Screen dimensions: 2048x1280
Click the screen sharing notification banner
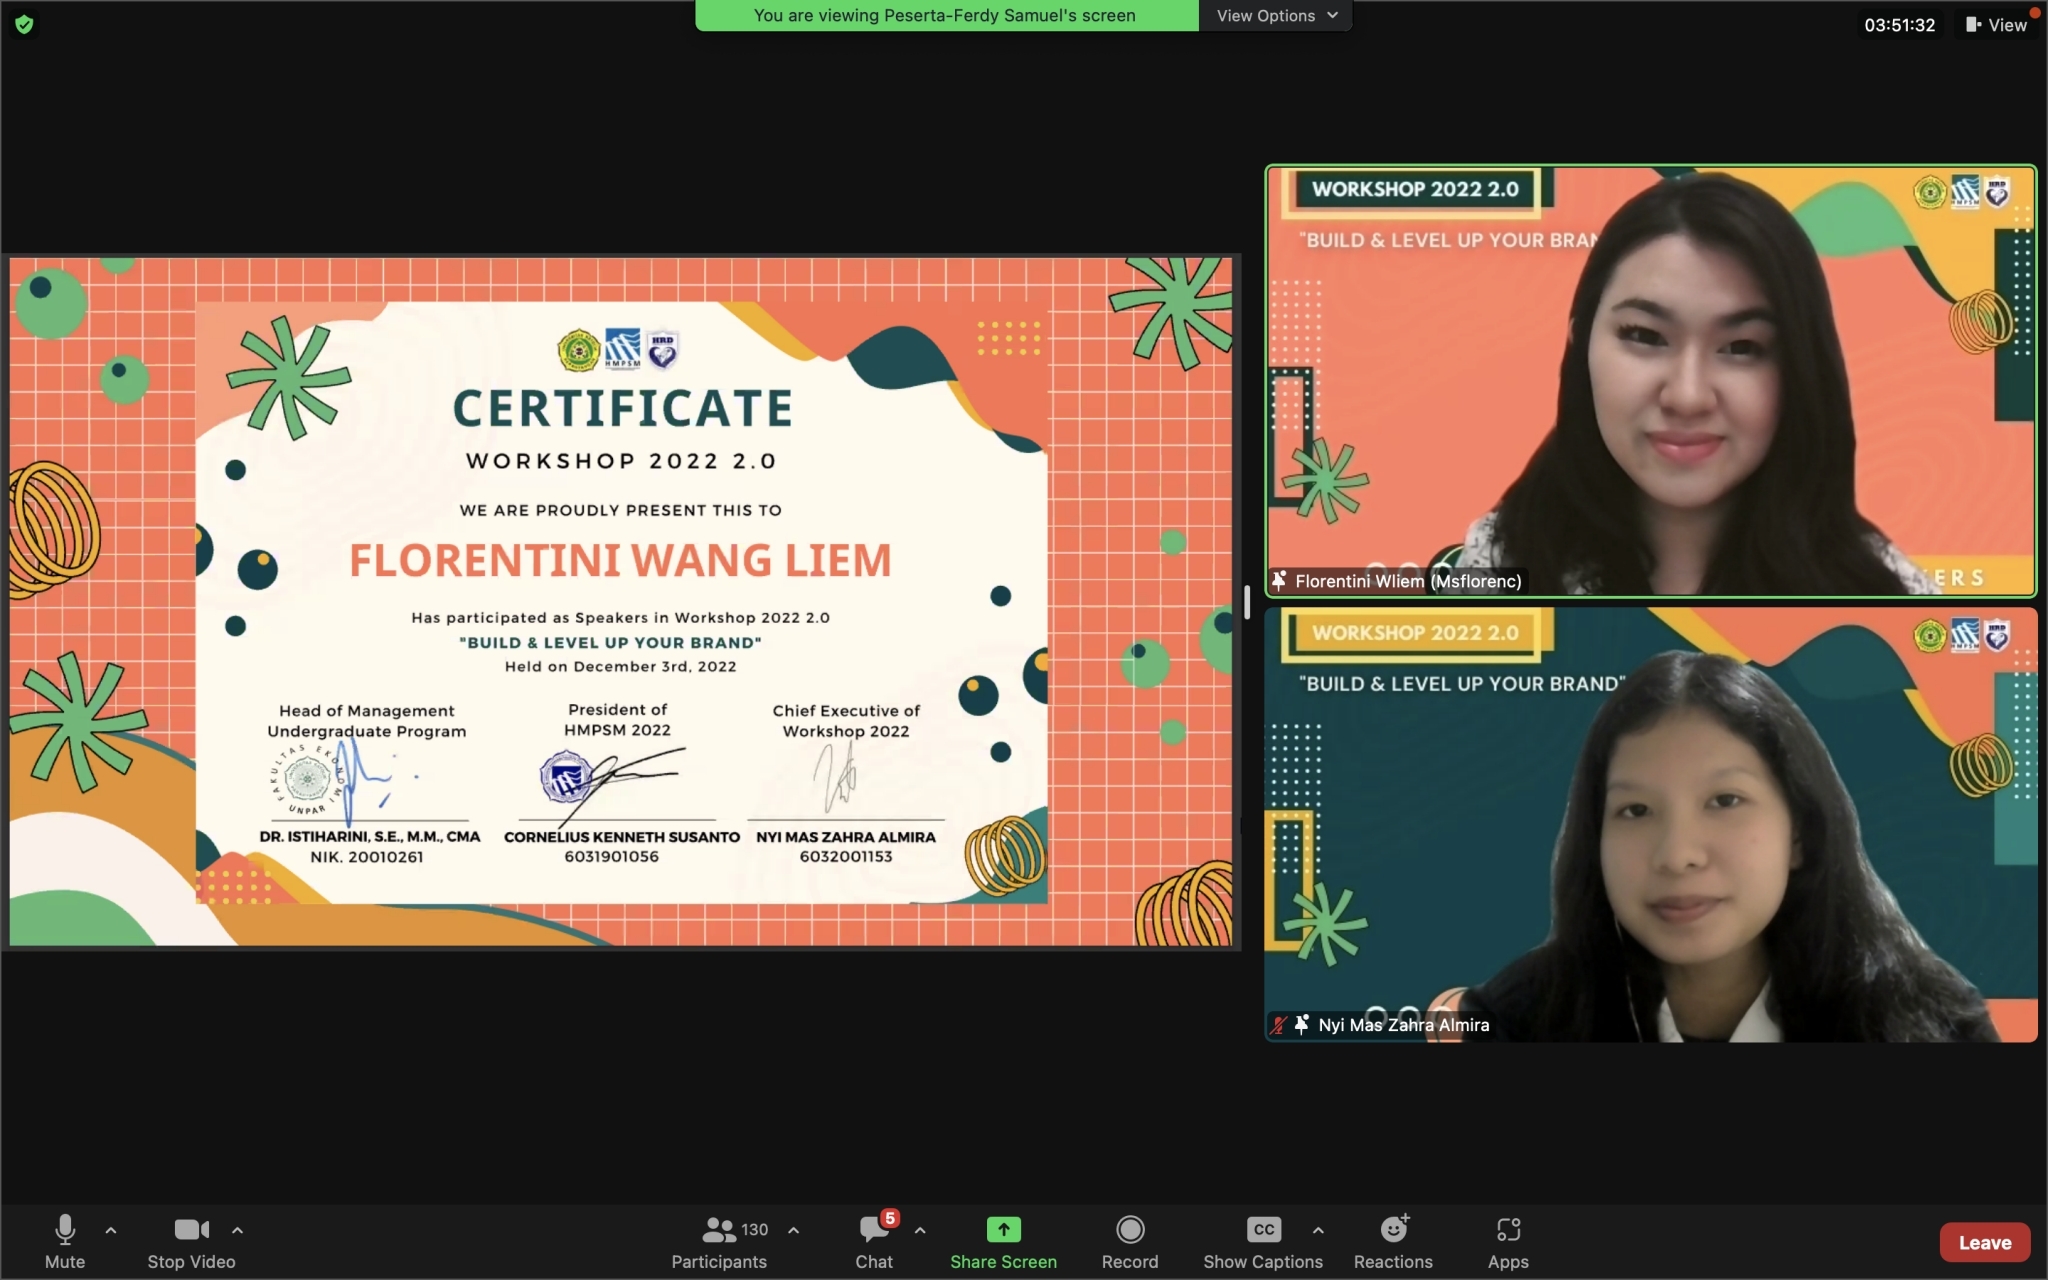click(945, 16)
